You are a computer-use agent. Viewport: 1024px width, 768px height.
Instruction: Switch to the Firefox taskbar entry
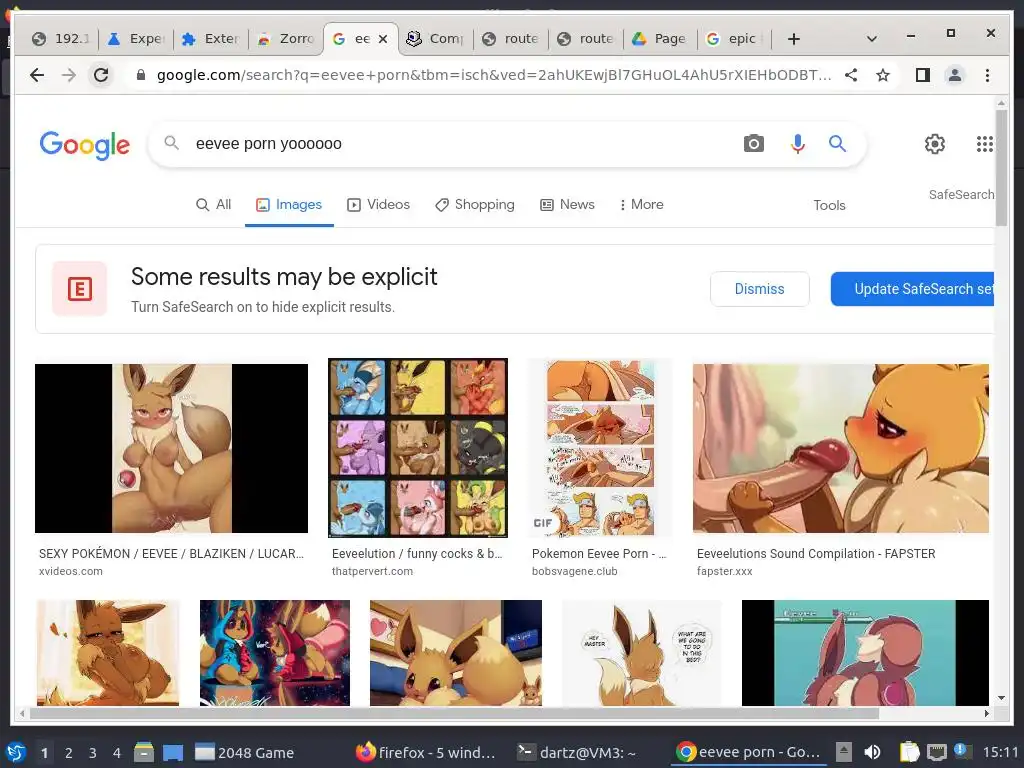pyautogui.click(x=426, y=752)
